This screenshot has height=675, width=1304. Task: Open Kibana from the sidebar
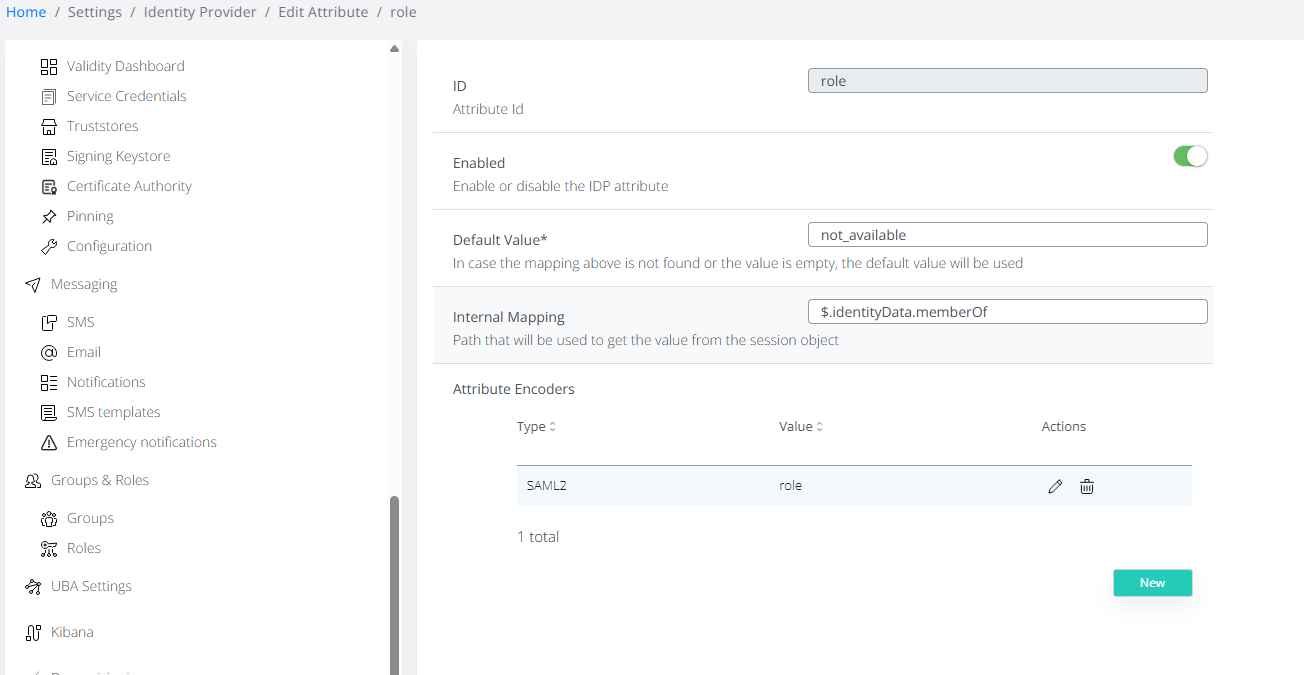pyautogui.click(x=72, y=632)
